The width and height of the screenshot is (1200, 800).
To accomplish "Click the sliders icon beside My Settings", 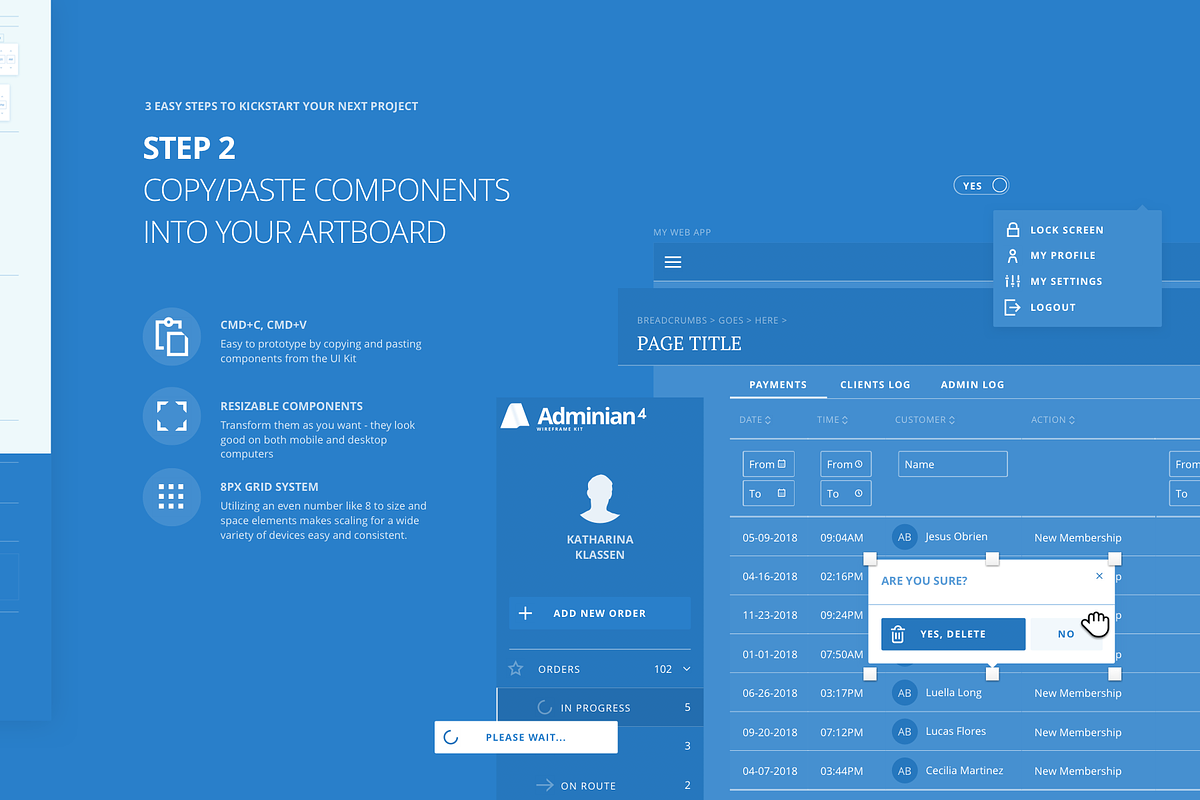I will (1013, 281).
